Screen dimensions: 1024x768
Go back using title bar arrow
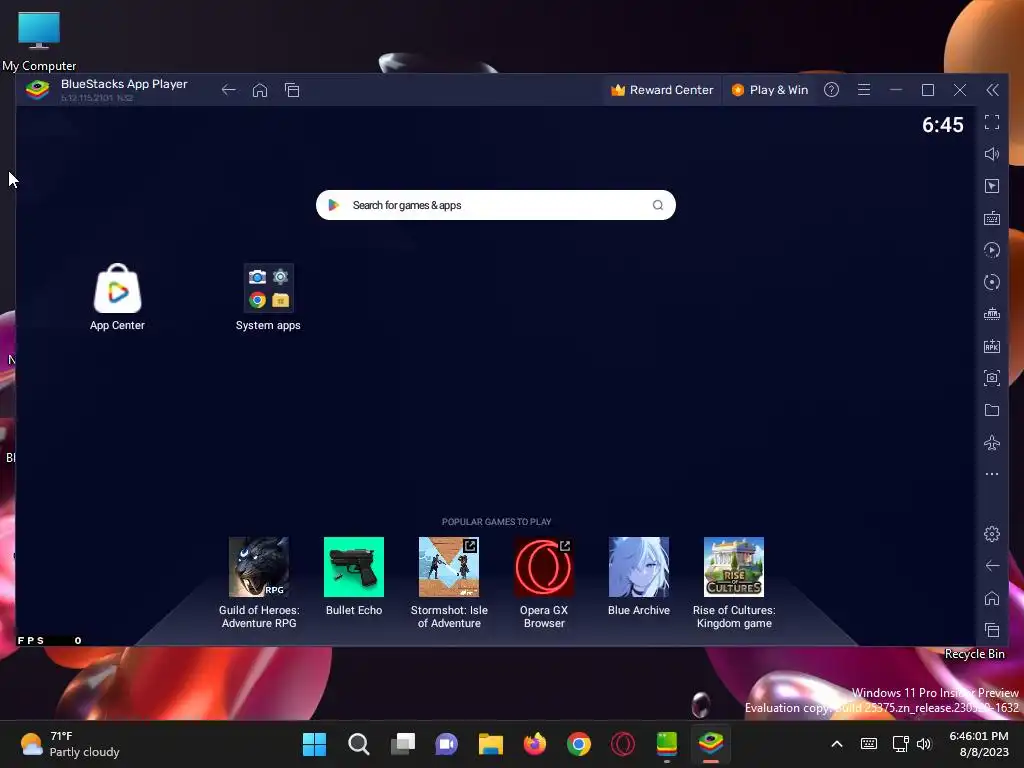(228, 90)
